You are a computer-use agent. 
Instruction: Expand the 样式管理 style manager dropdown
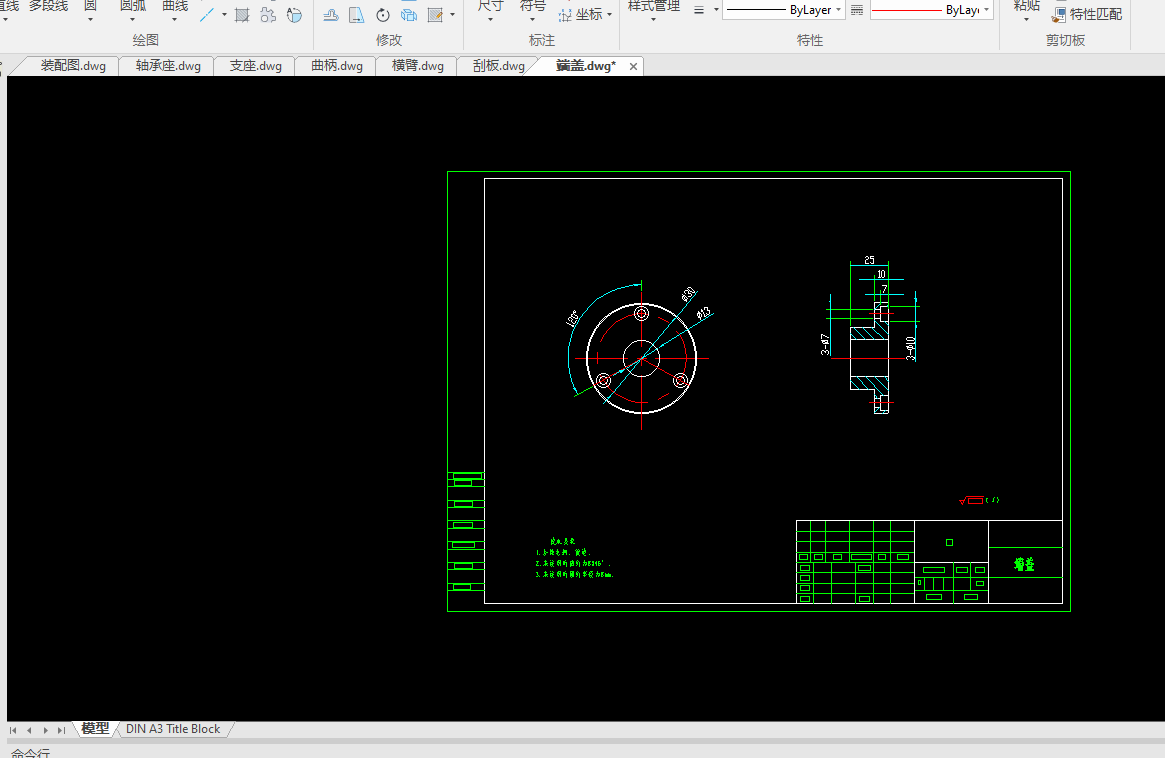click(653, 19)
